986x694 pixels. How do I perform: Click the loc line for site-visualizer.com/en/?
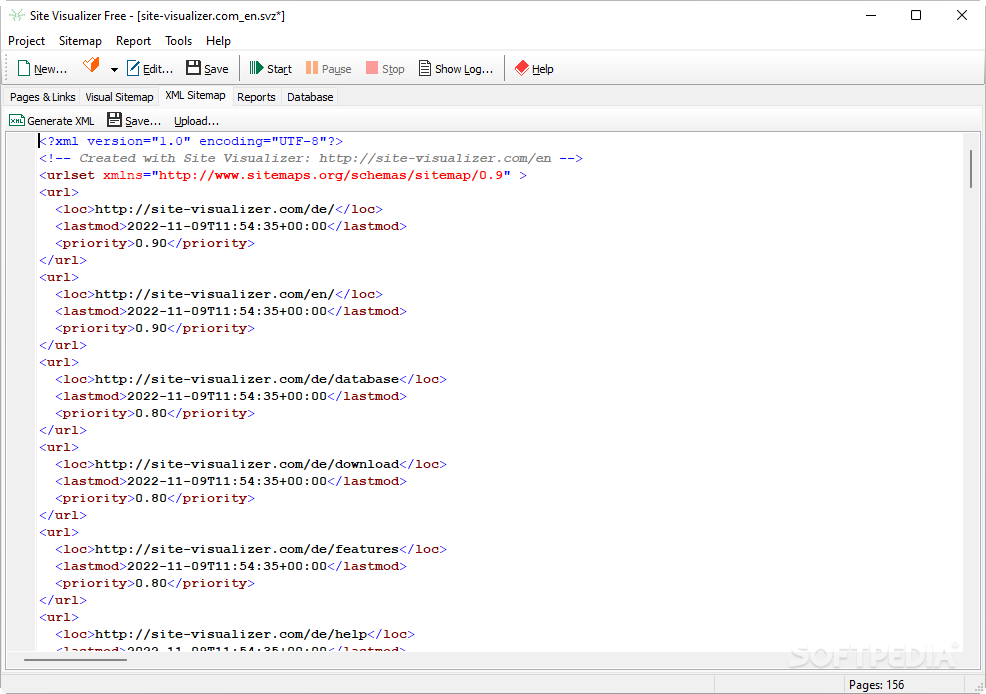point(219,294)
